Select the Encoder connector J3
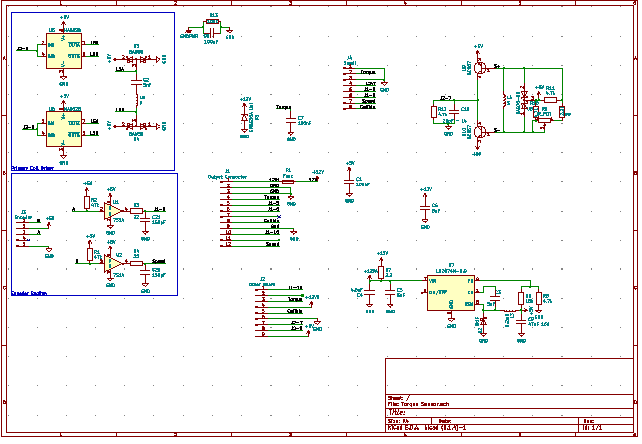Image resolution: width=642 pixels, height=444 pixels. click(x=26, y=235)
